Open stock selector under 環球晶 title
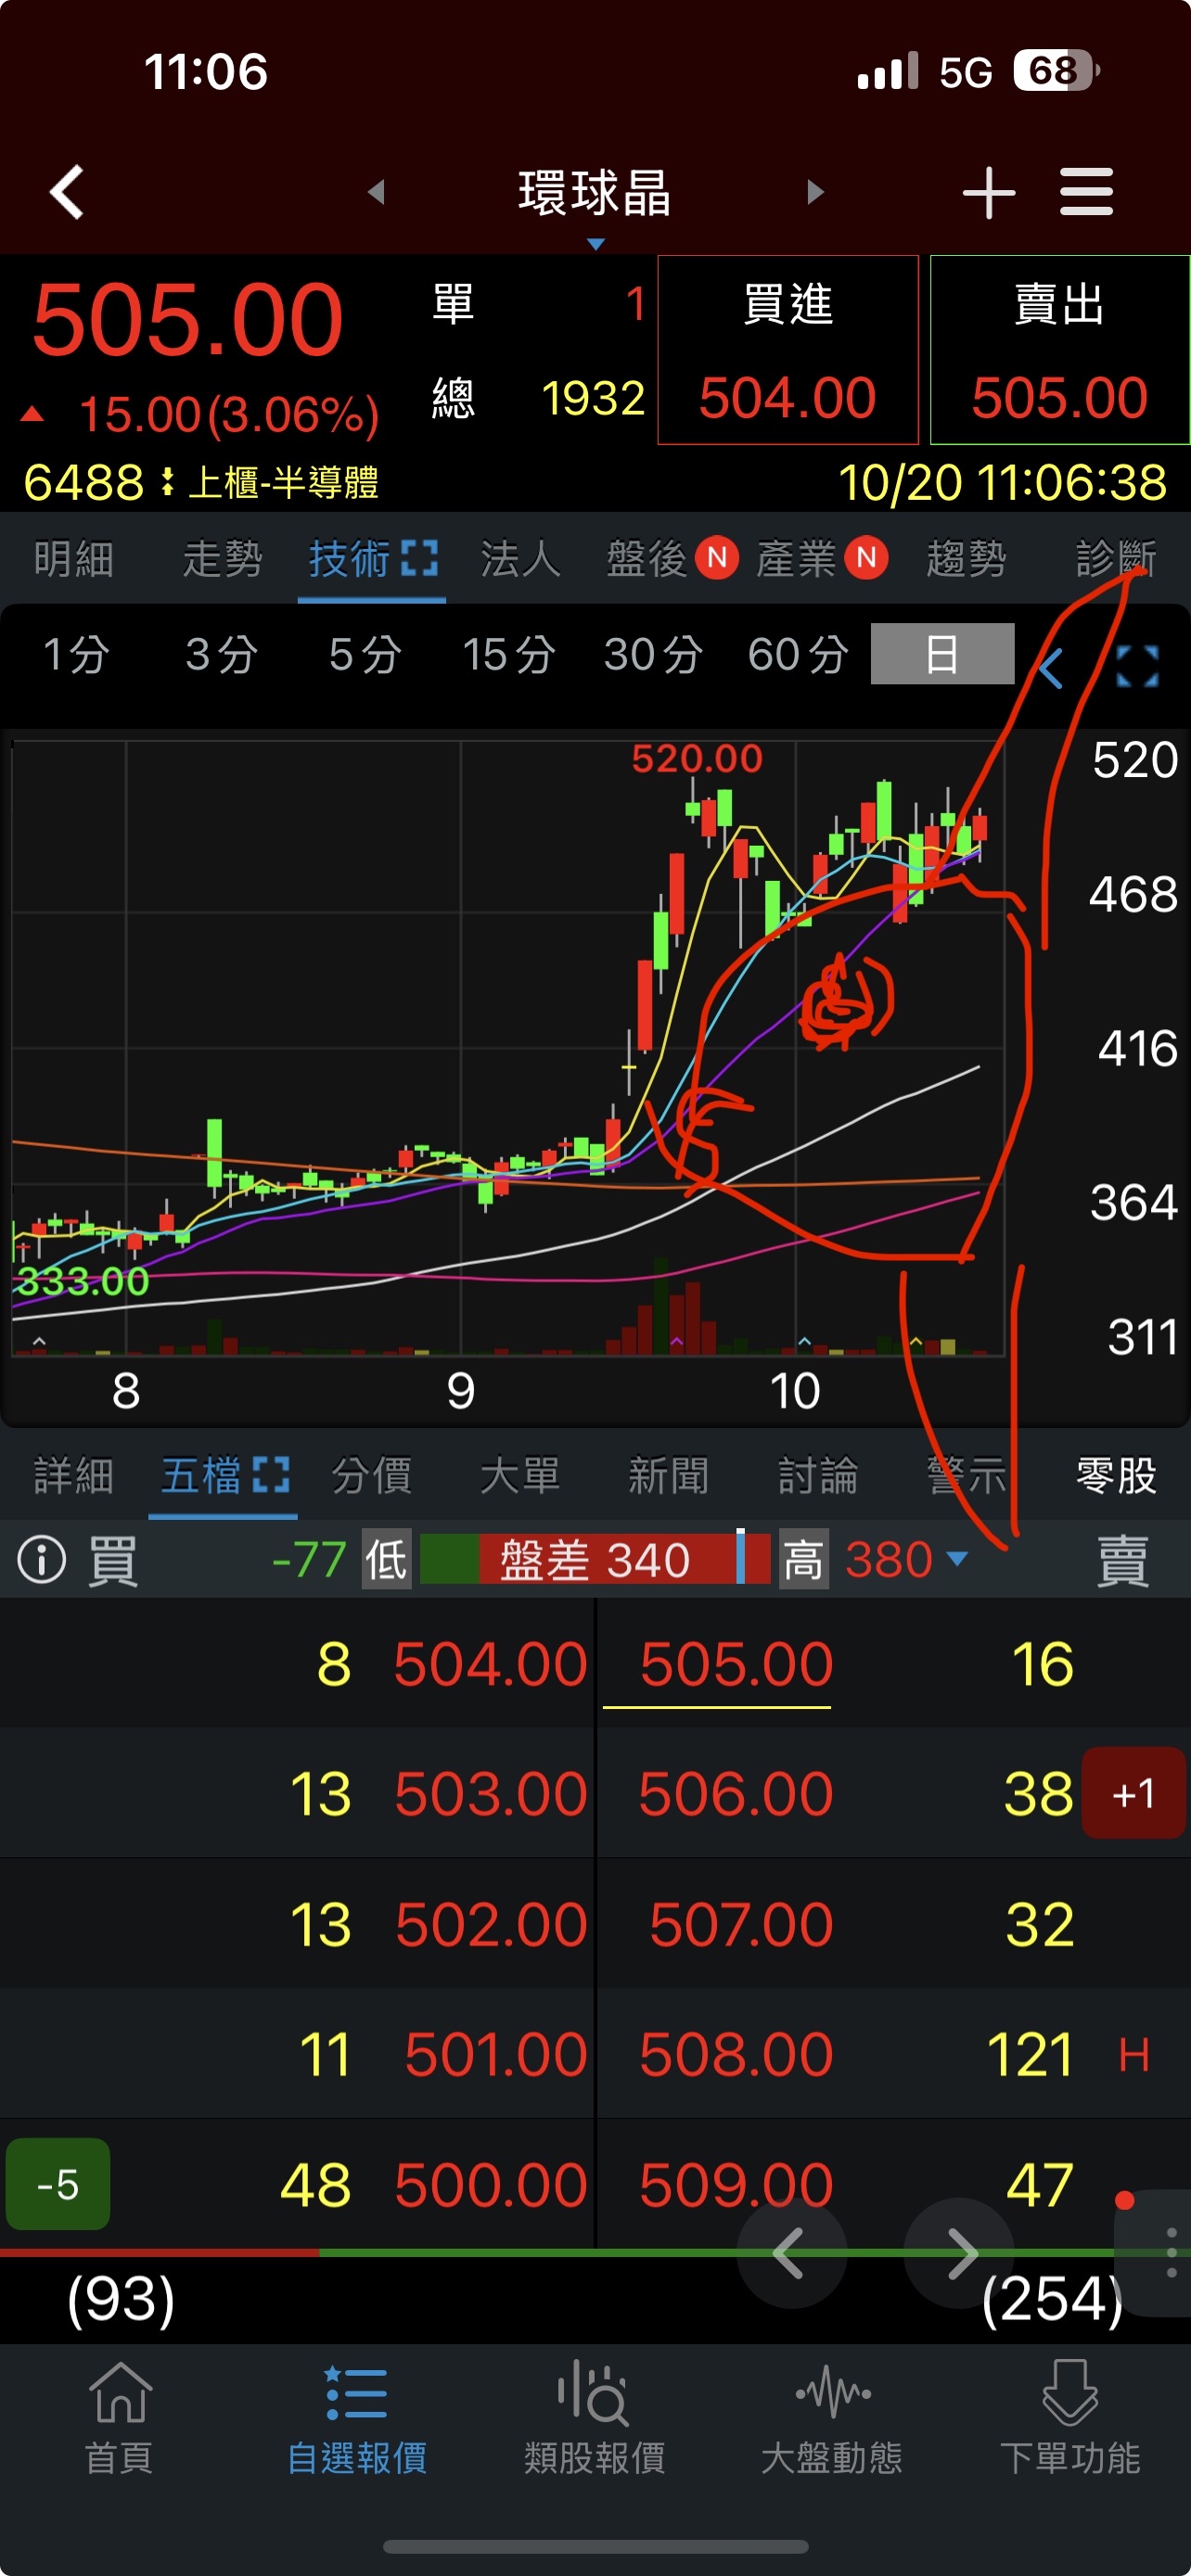Screen dimensions: 1191x2576 click(595, 244)
